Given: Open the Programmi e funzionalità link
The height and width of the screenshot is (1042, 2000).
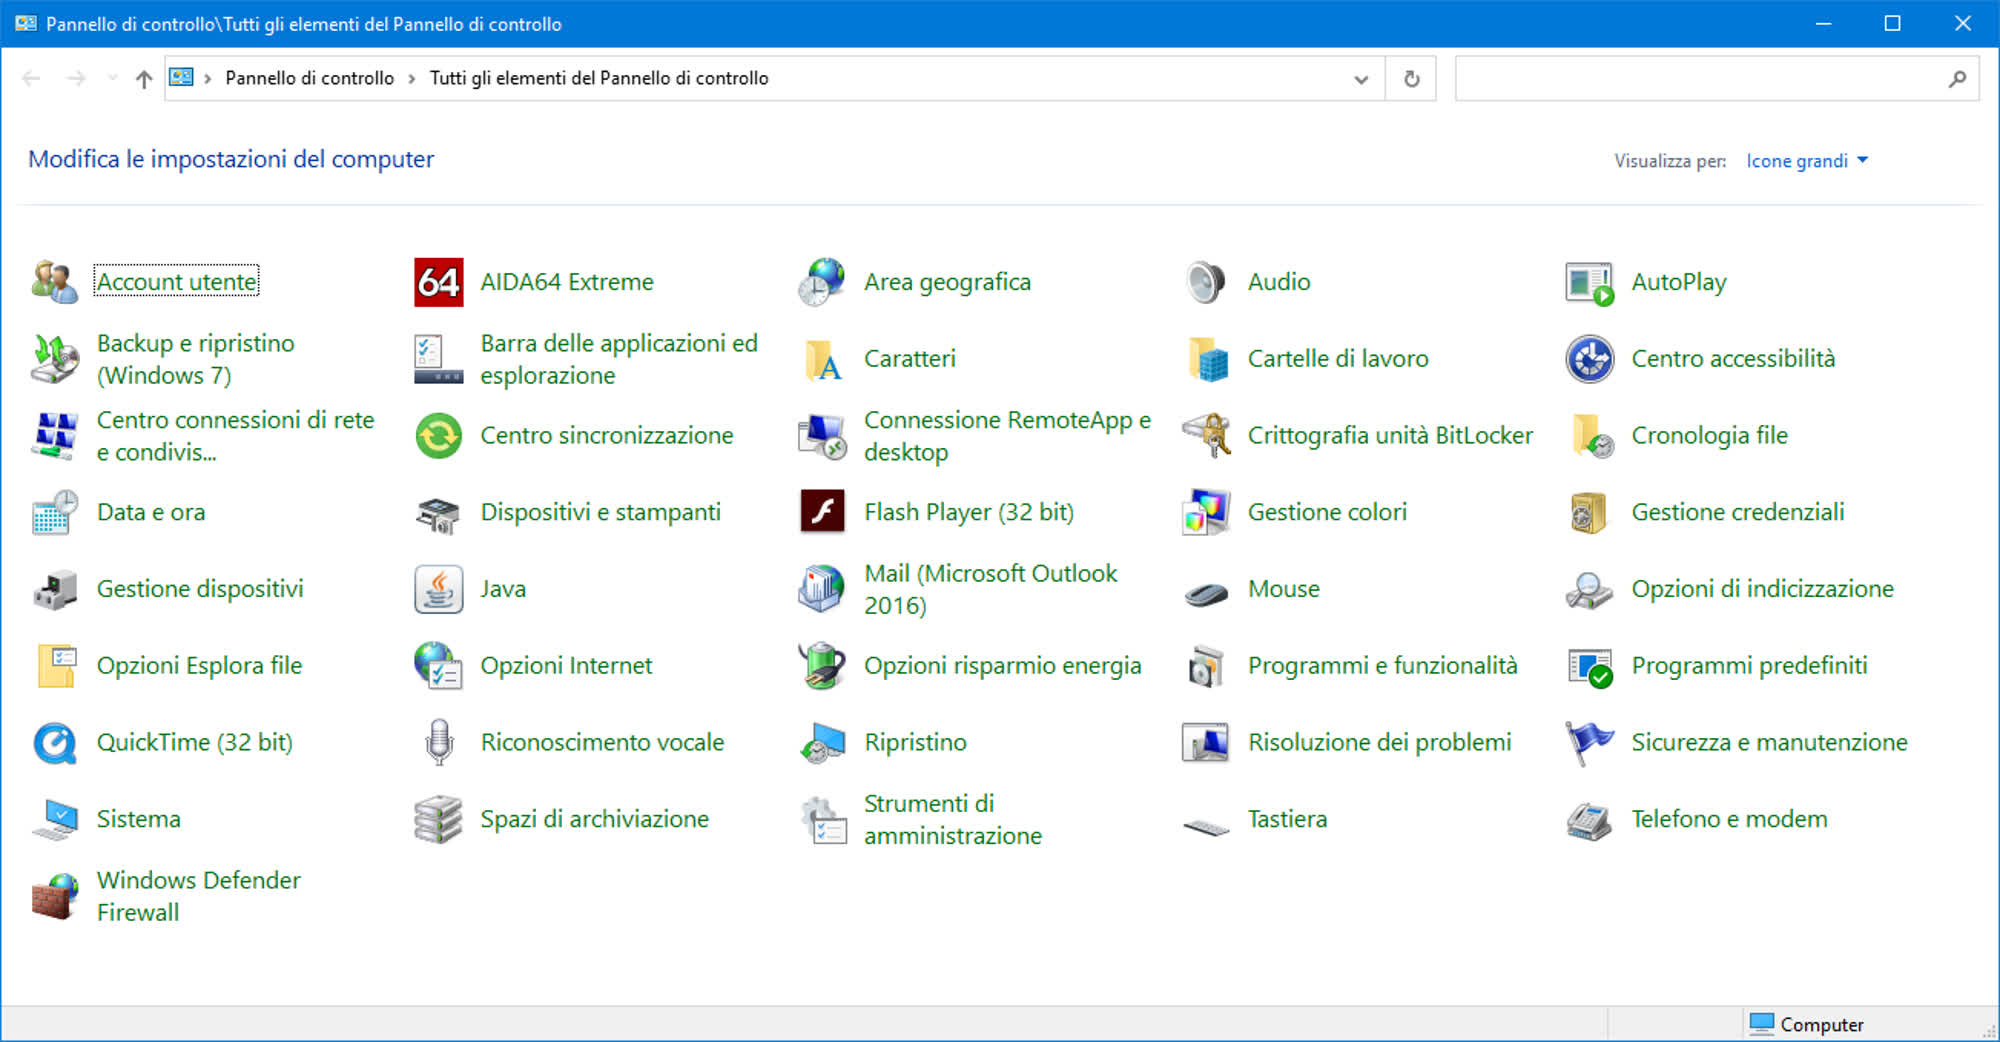Looking at the screenshot, I should (1382, 666).
